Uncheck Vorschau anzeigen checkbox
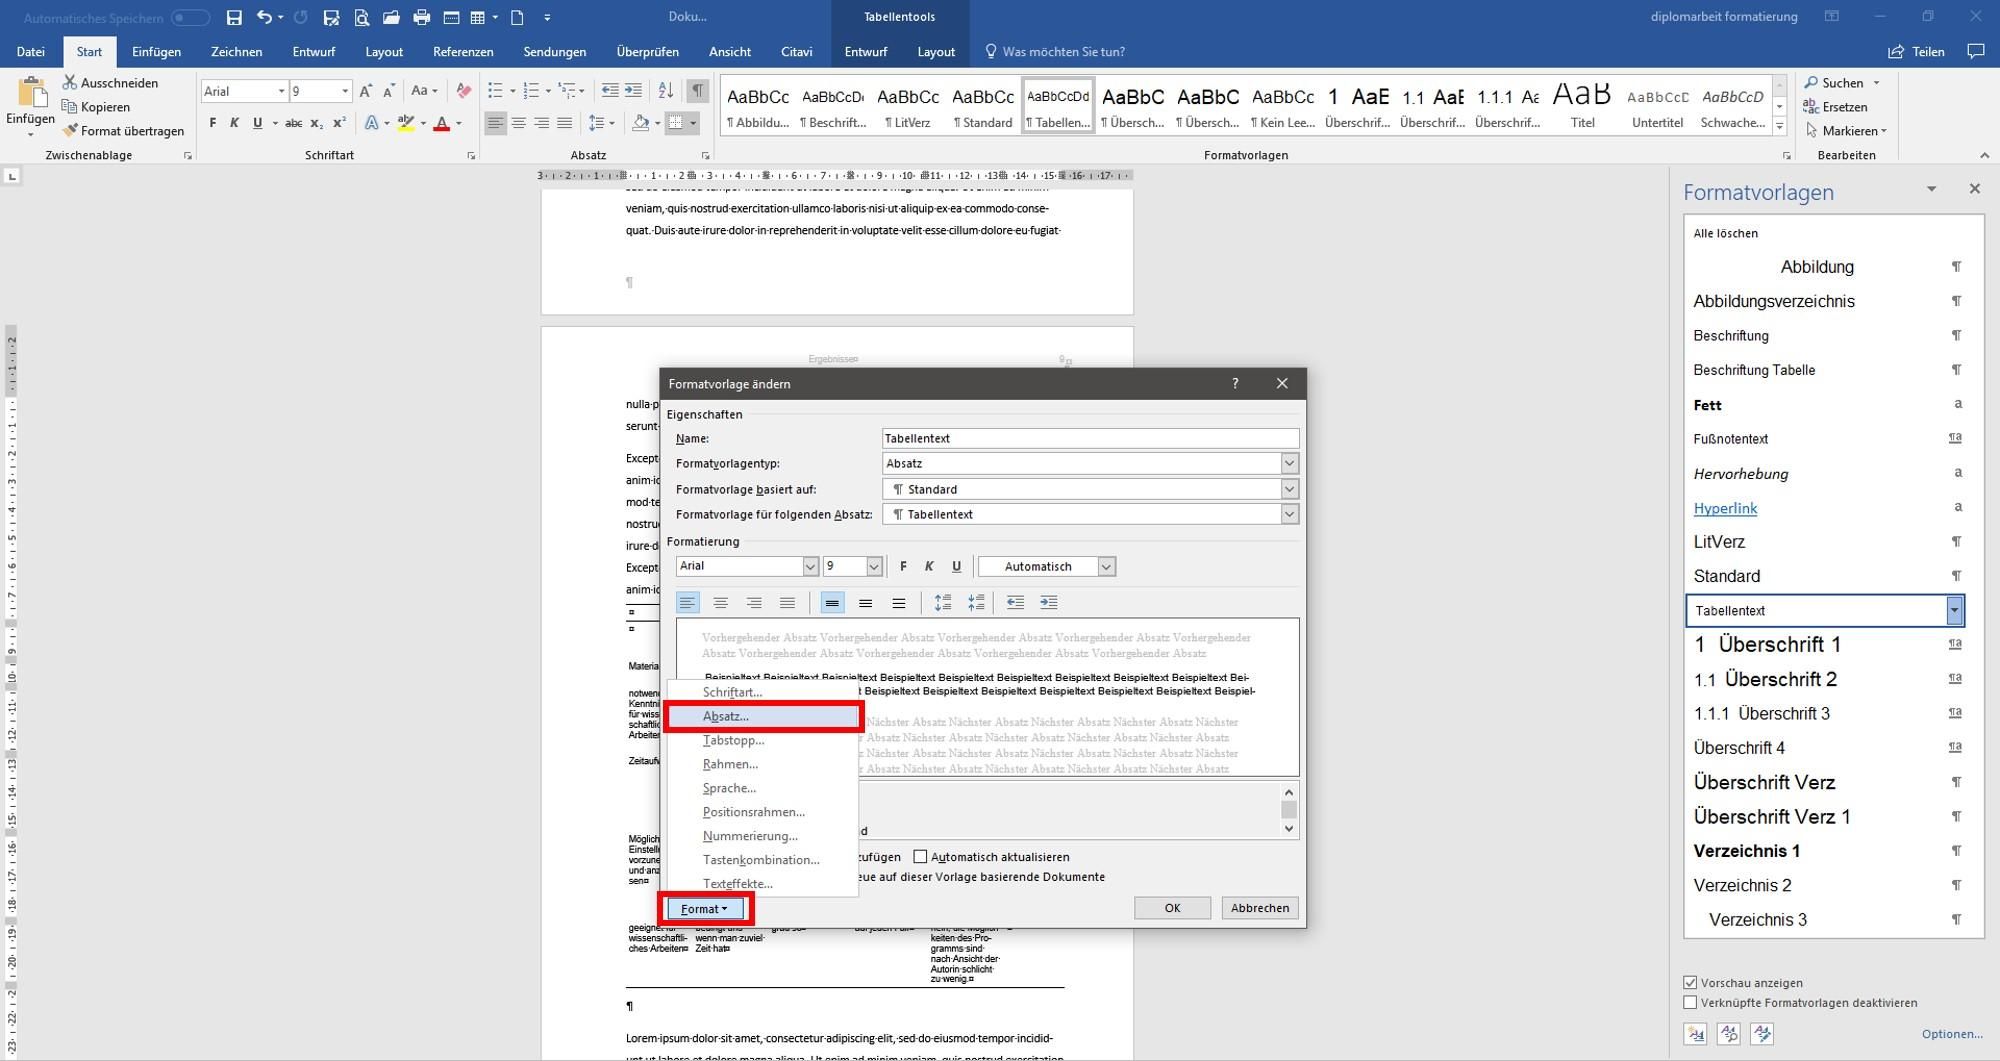This screenshot has height=1061, width=2000. click(1690, 983)
